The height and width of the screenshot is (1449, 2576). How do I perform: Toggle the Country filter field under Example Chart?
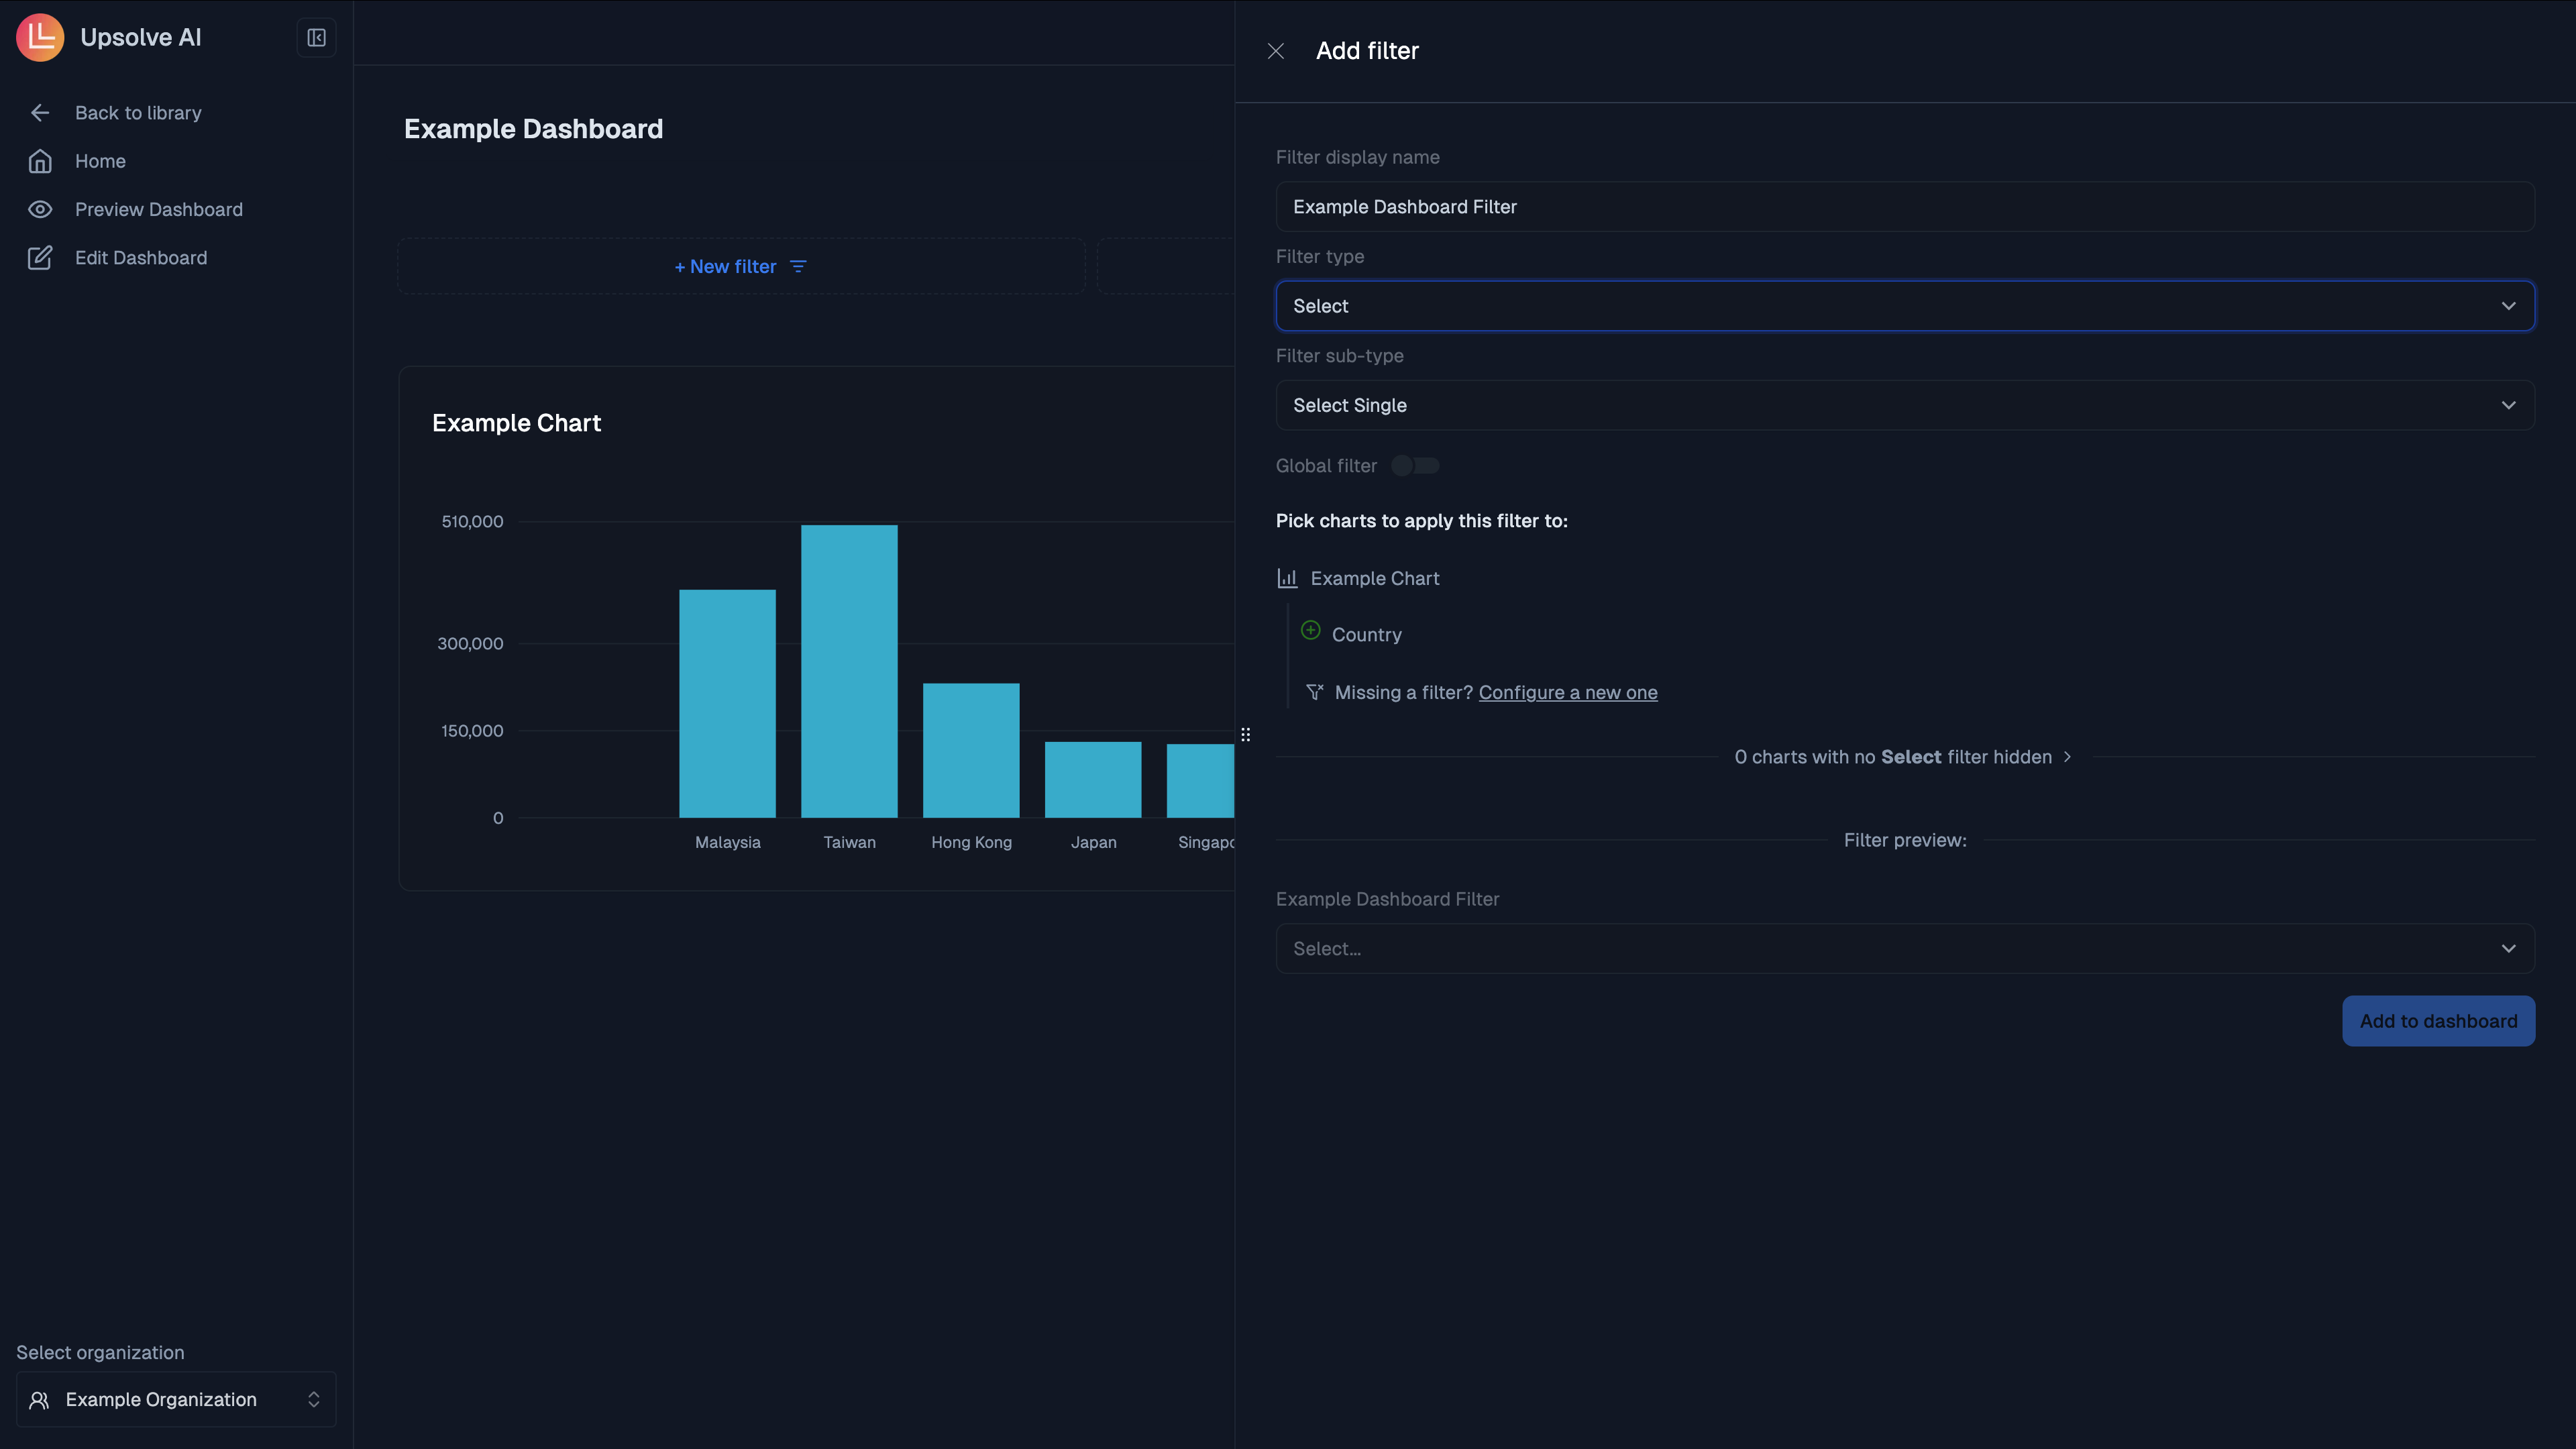(x=1367, y=634)
